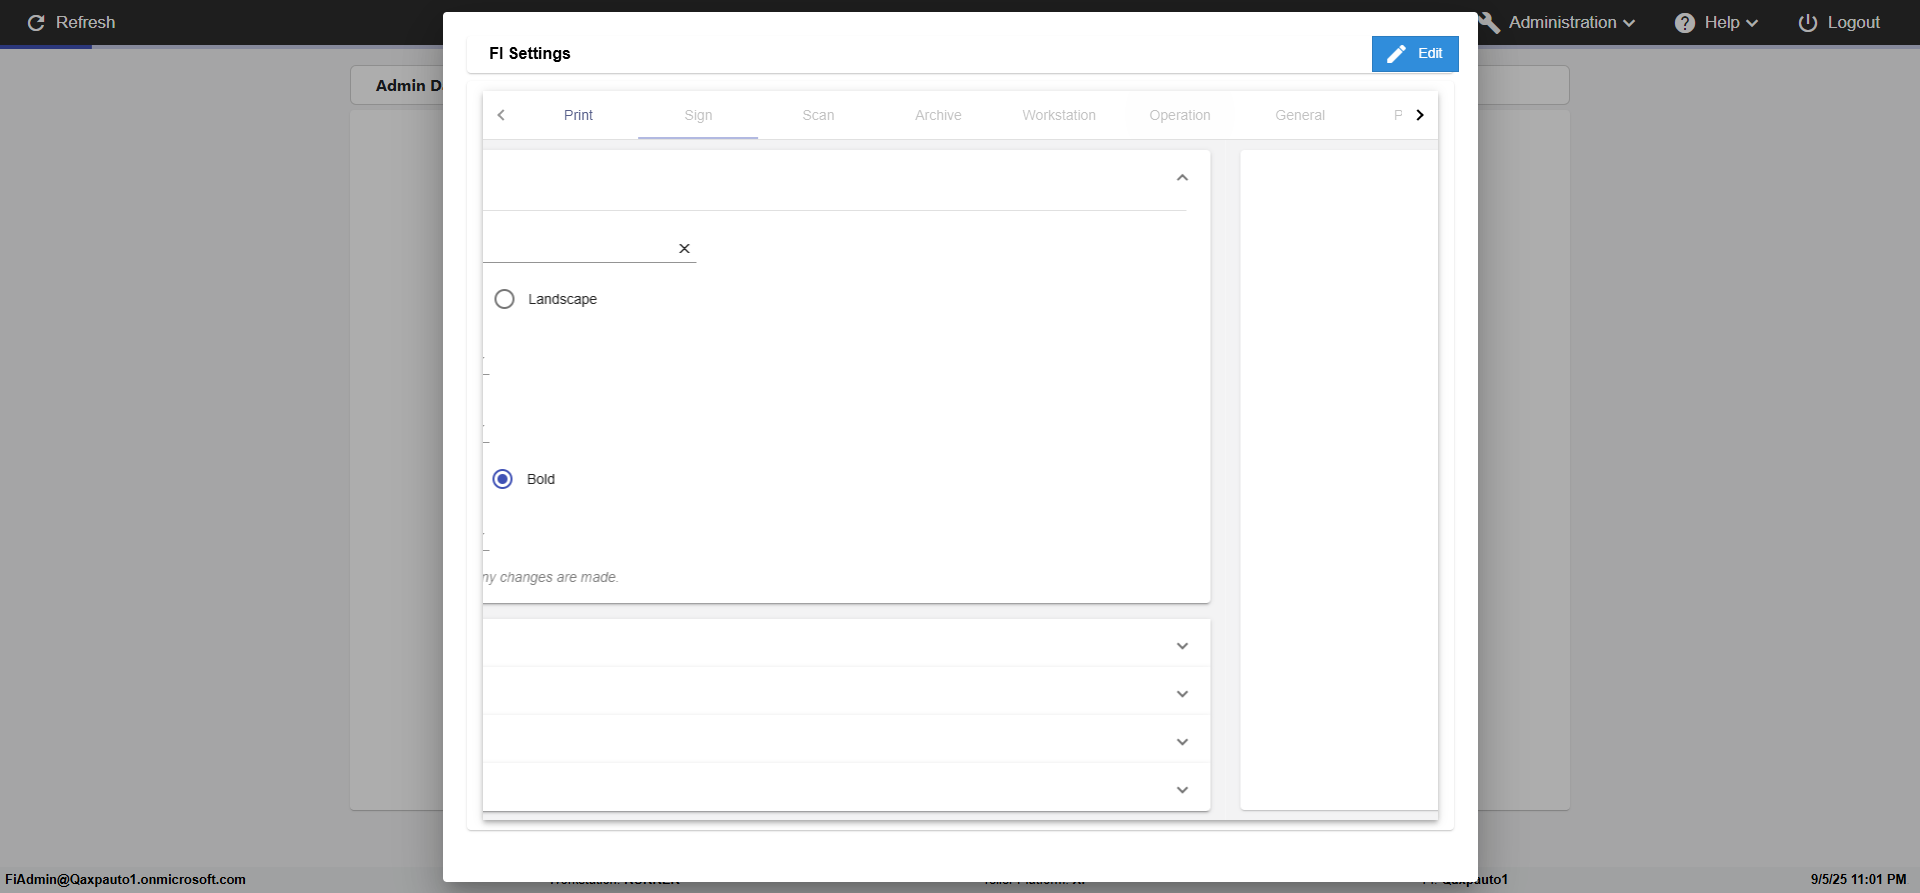Click the Help question mark icon
The width and height of the screenshot is (1920, 893).
(x=1685, y=23)
